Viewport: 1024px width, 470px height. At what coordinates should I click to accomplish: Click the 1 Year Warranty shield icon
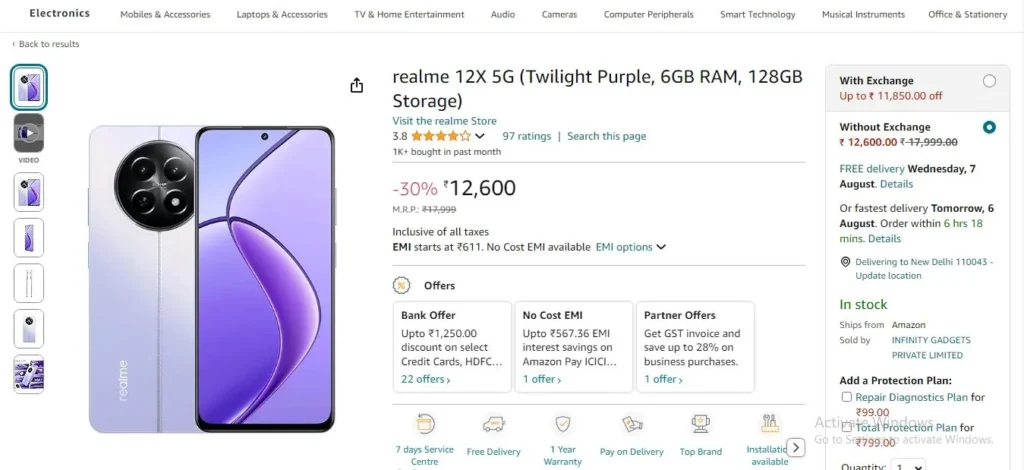tap(562, 424)
